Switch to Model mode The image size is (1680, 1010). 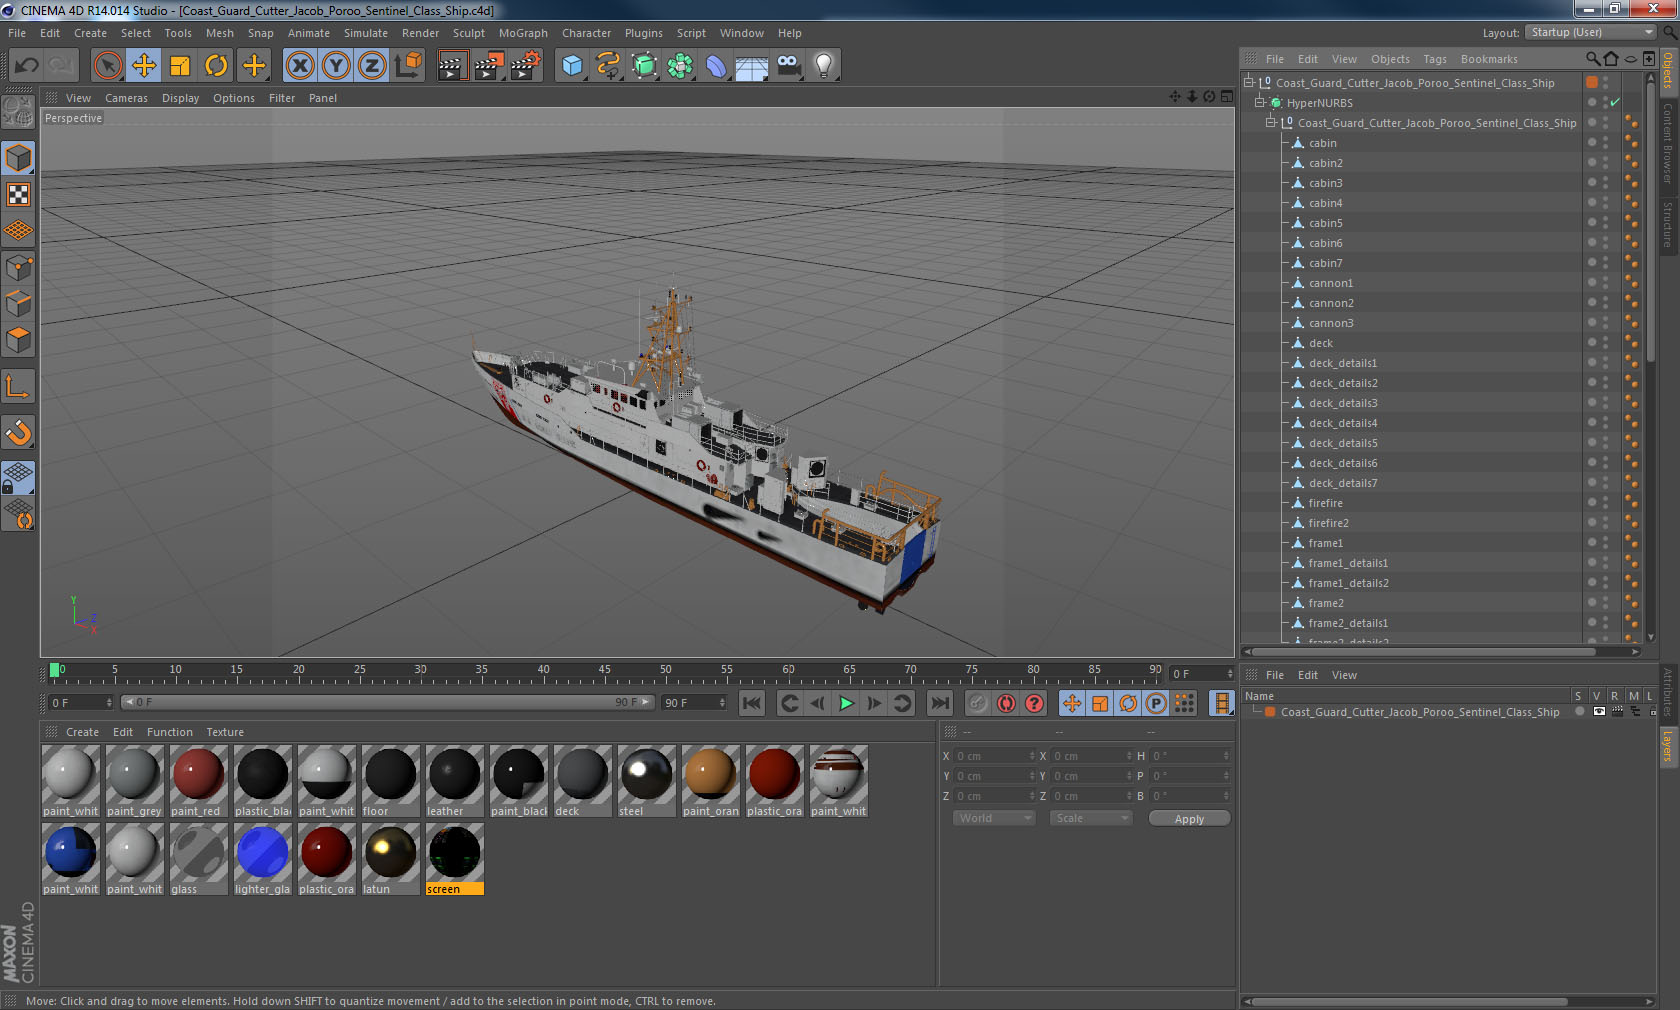[x=18, y=158]
